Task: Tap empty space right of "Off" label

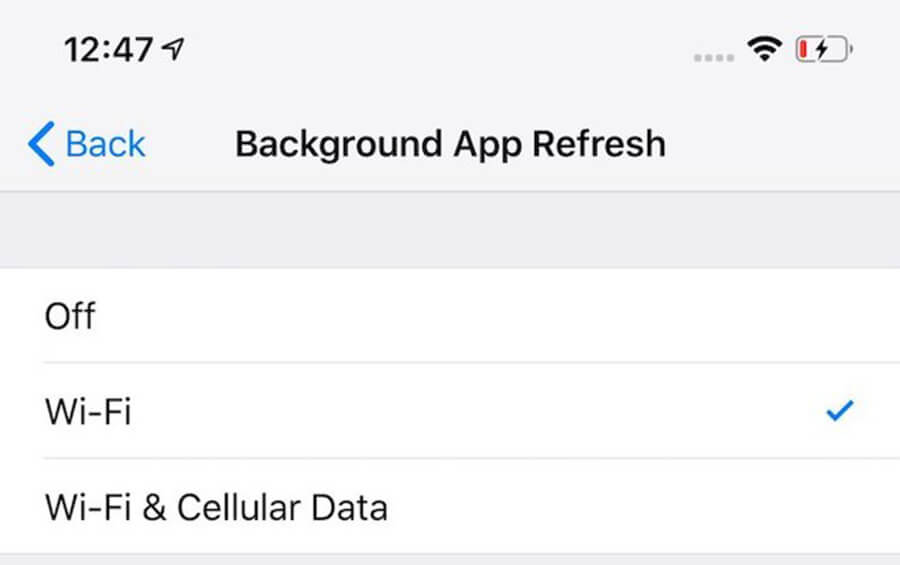Action: coord(500,316)
